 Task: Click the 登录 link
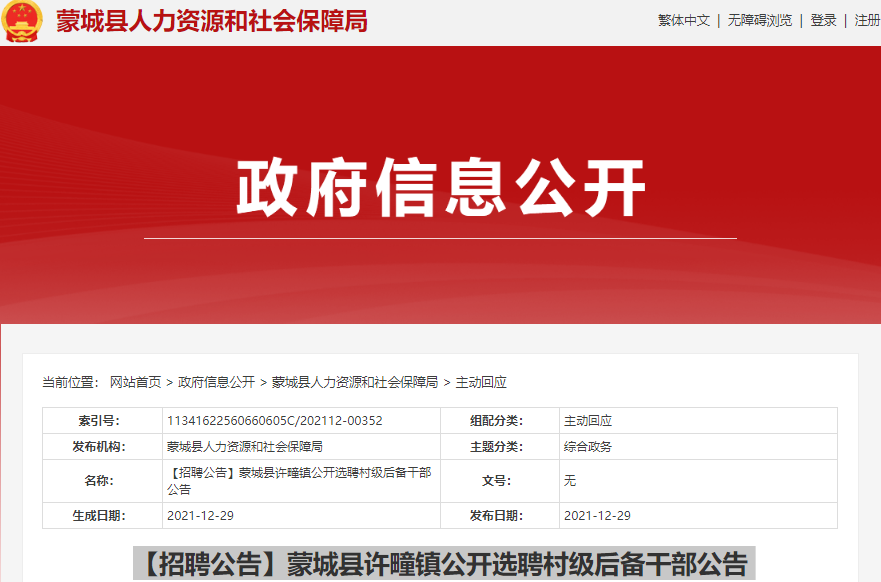click(823, 21)
